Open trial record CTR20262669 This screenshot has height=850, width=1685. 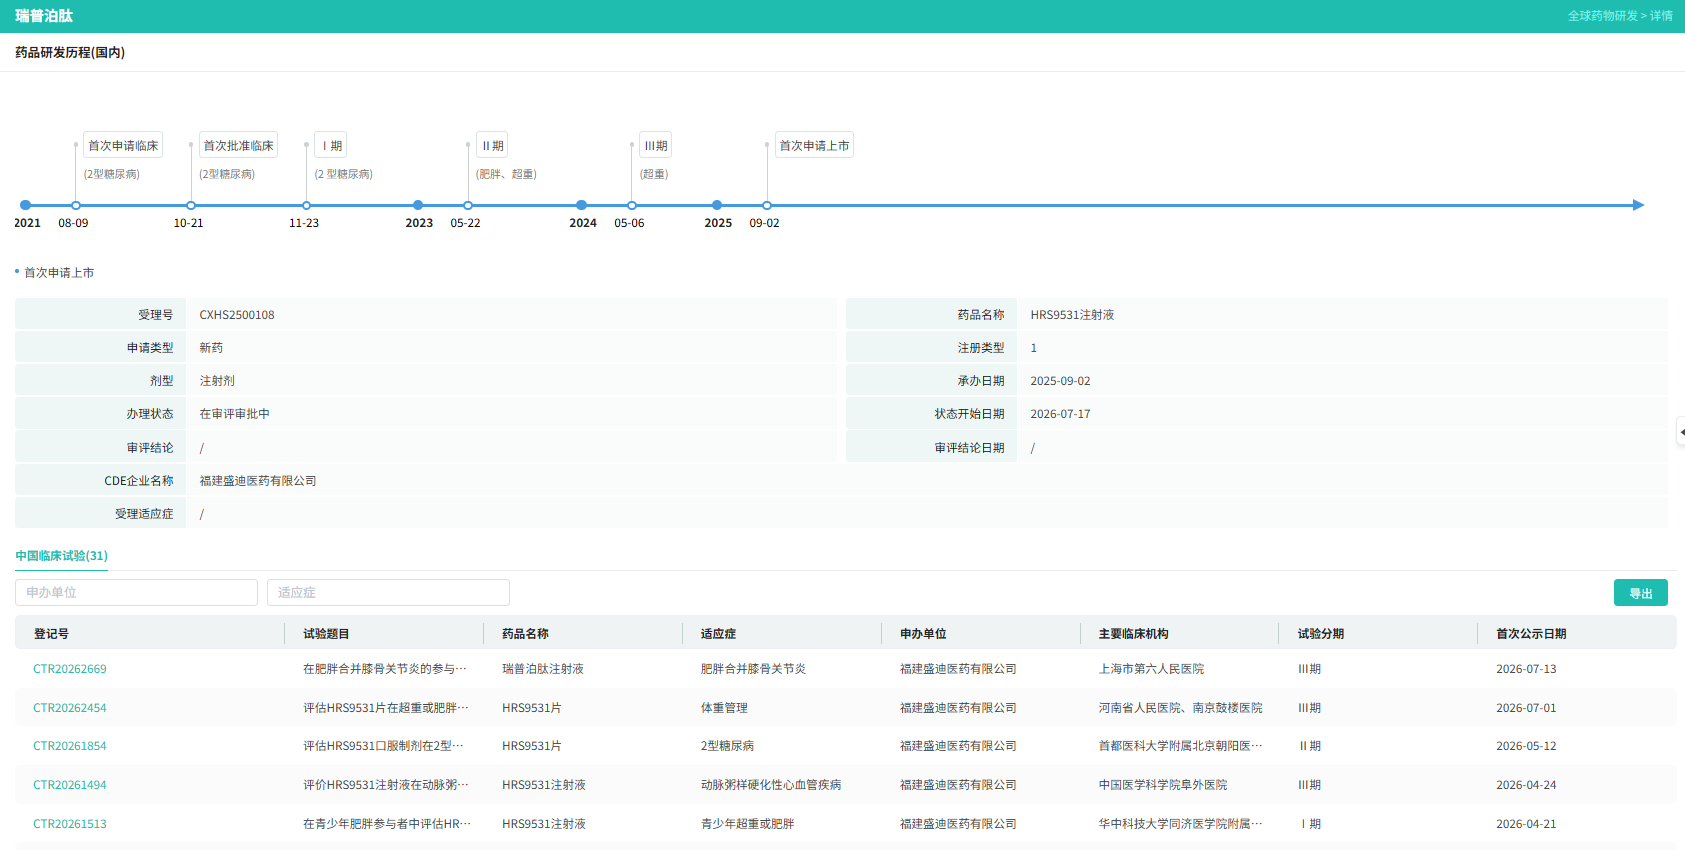click(x=70, y=669)
